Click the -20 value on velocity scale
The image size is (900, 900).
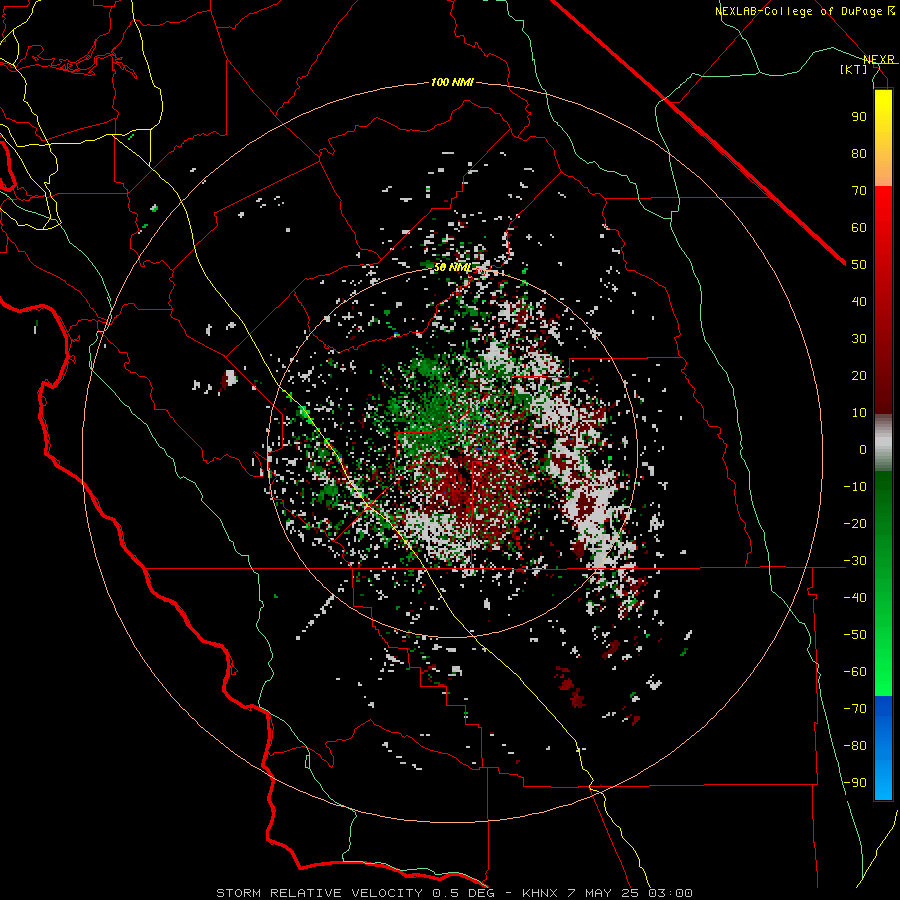click(x=855, y=523)
